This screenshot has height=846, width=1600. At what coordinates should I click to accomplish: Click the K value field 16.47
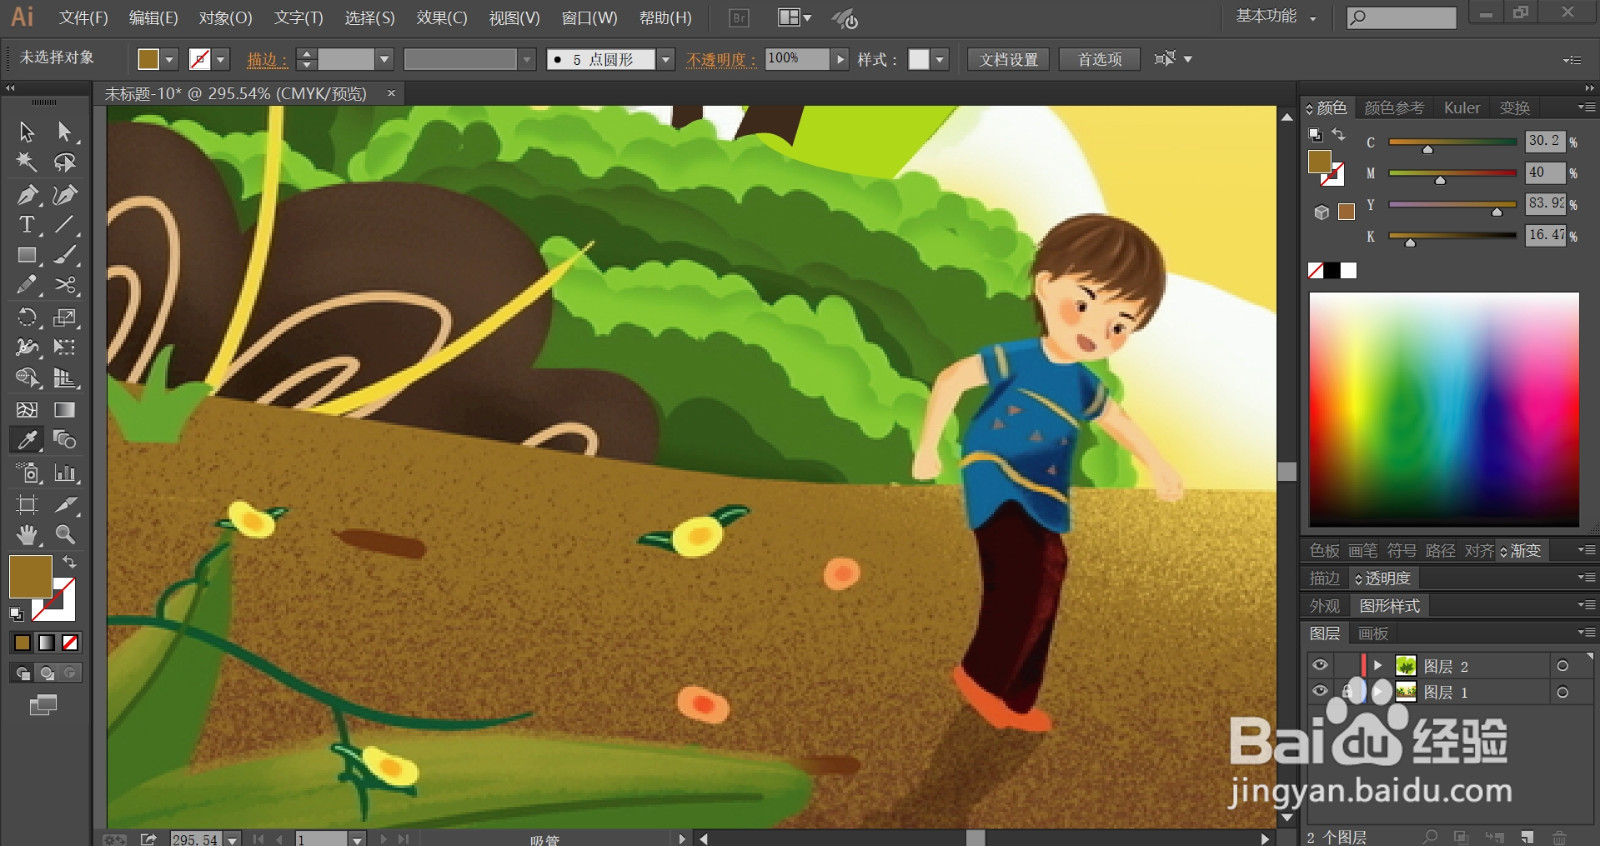click(1545, 235)
